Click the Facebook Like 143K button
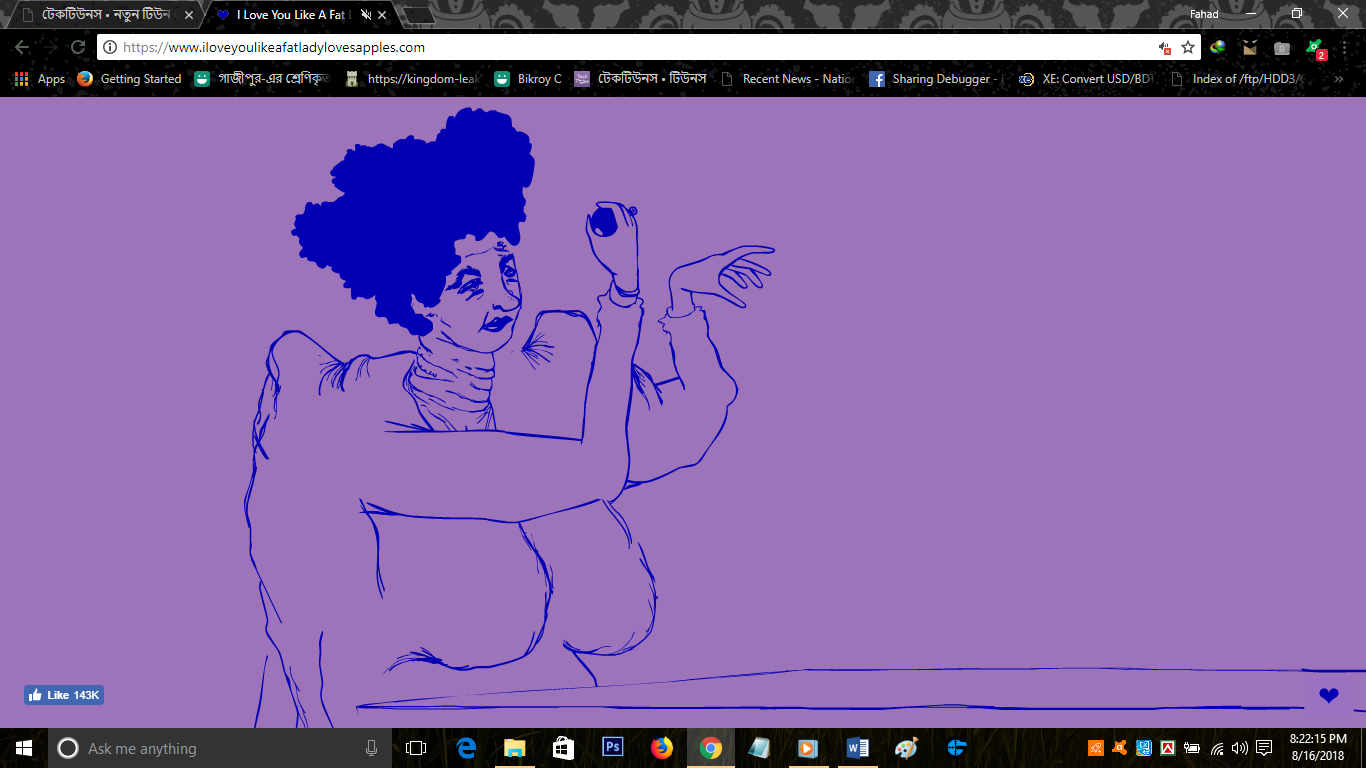Screen dimensions: 1366x768 [64, 695]
